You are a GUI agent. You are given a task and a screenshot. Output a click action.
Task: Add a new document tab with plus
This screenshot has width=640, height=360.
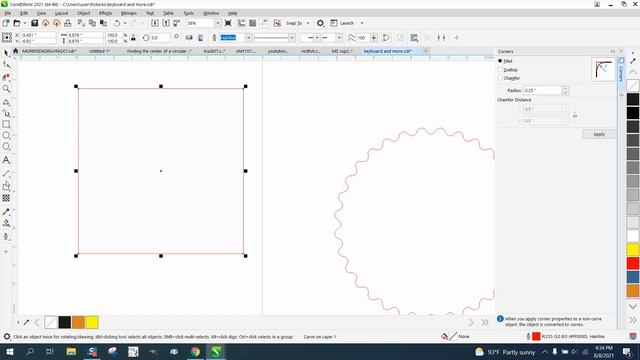pyautogui.click(x=426, y=51)
